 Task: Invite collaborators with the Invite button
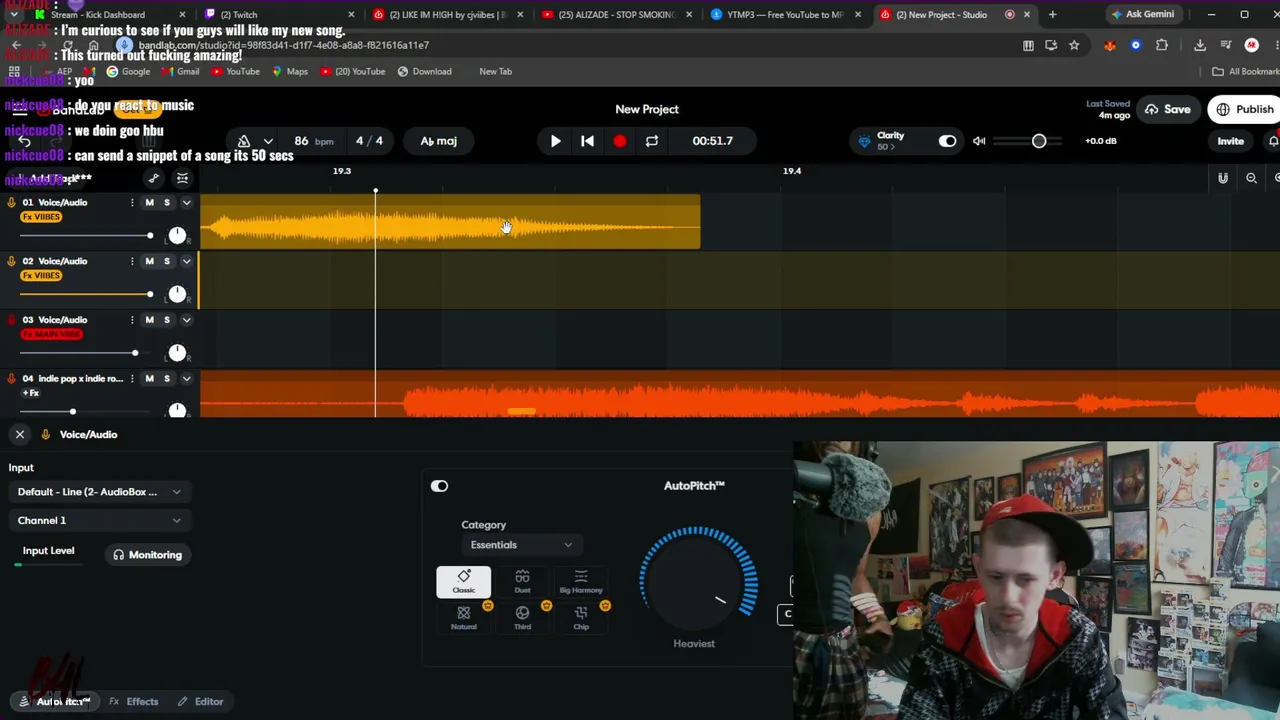coord(1230,141)
